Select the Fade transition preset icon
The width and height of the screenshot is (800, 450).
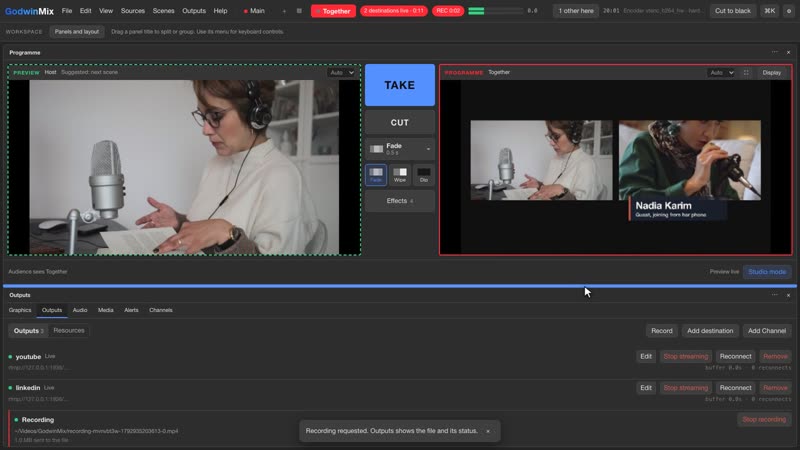(x=376, y=175)
